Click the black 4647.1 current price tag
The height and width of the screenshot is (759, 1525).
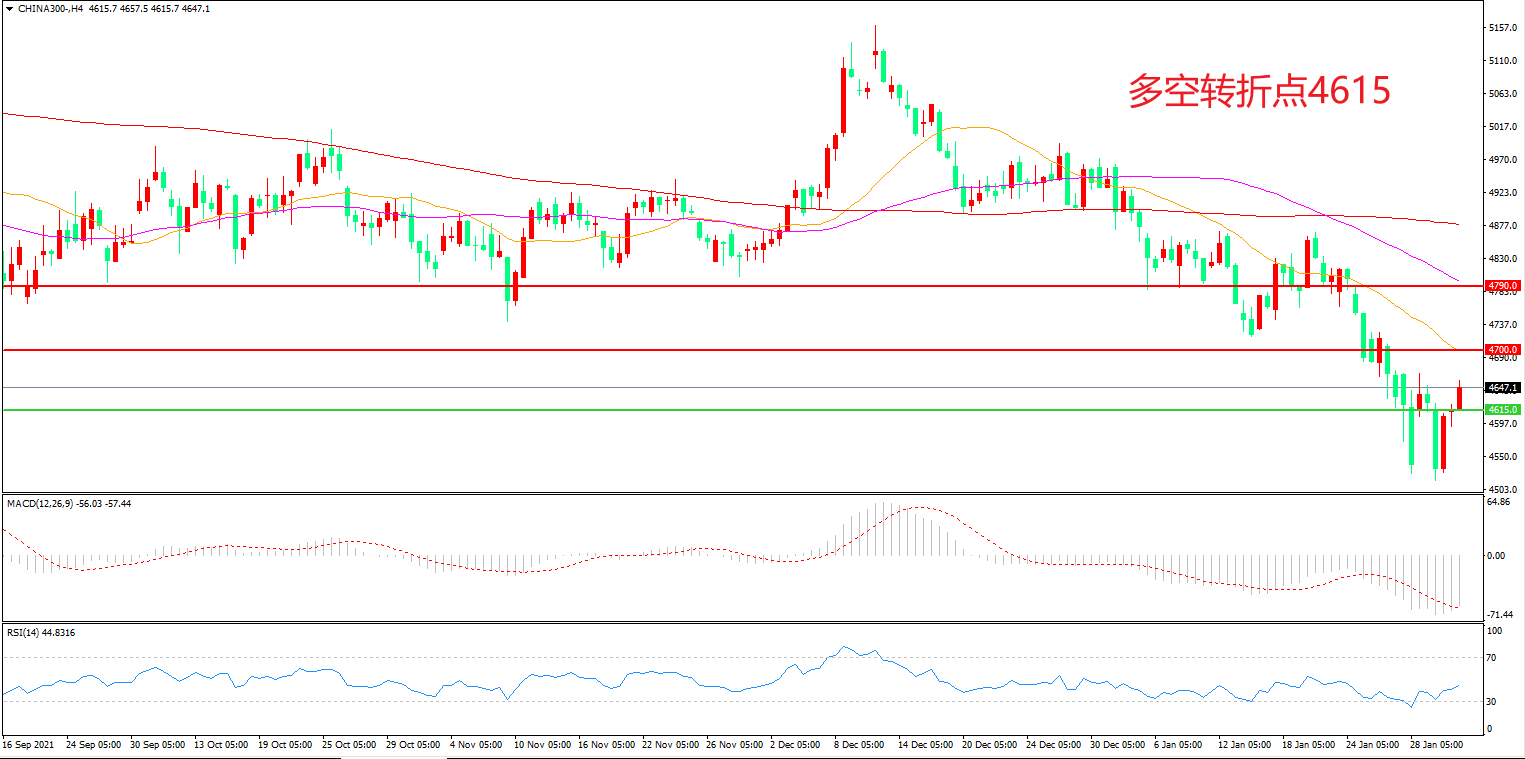[x=1503, y=388]
